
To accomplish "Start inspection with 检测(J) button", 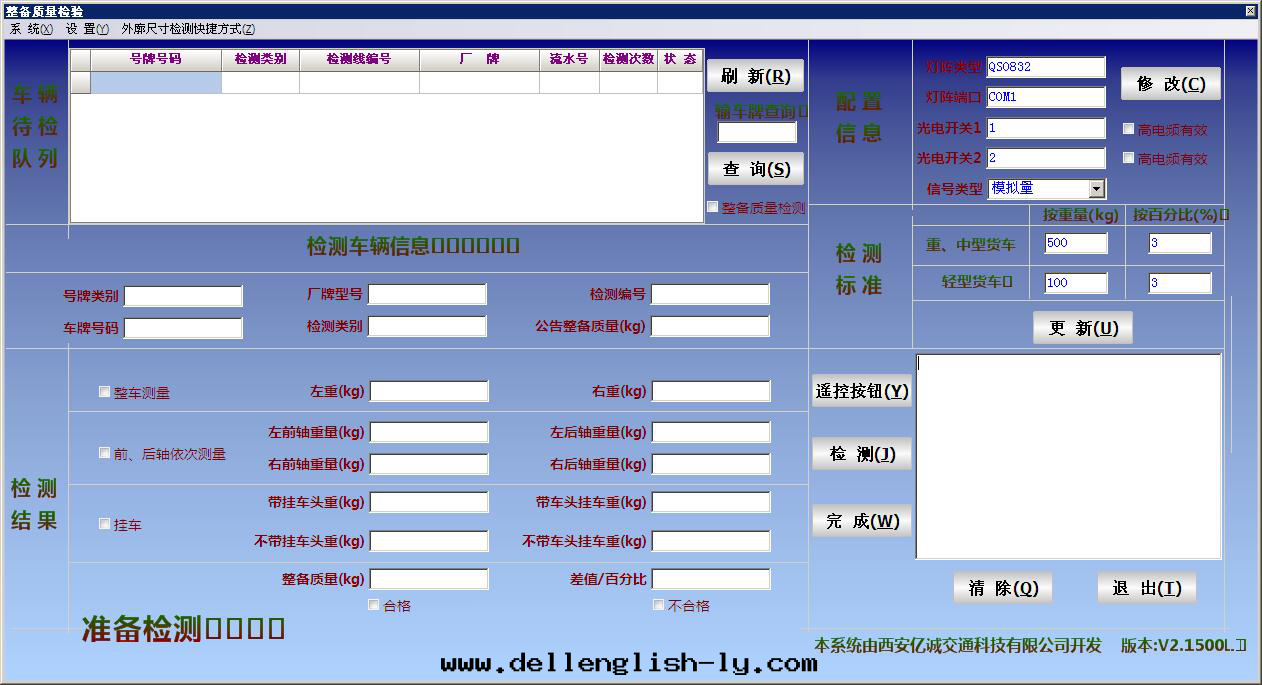I will tap(861, 454).
